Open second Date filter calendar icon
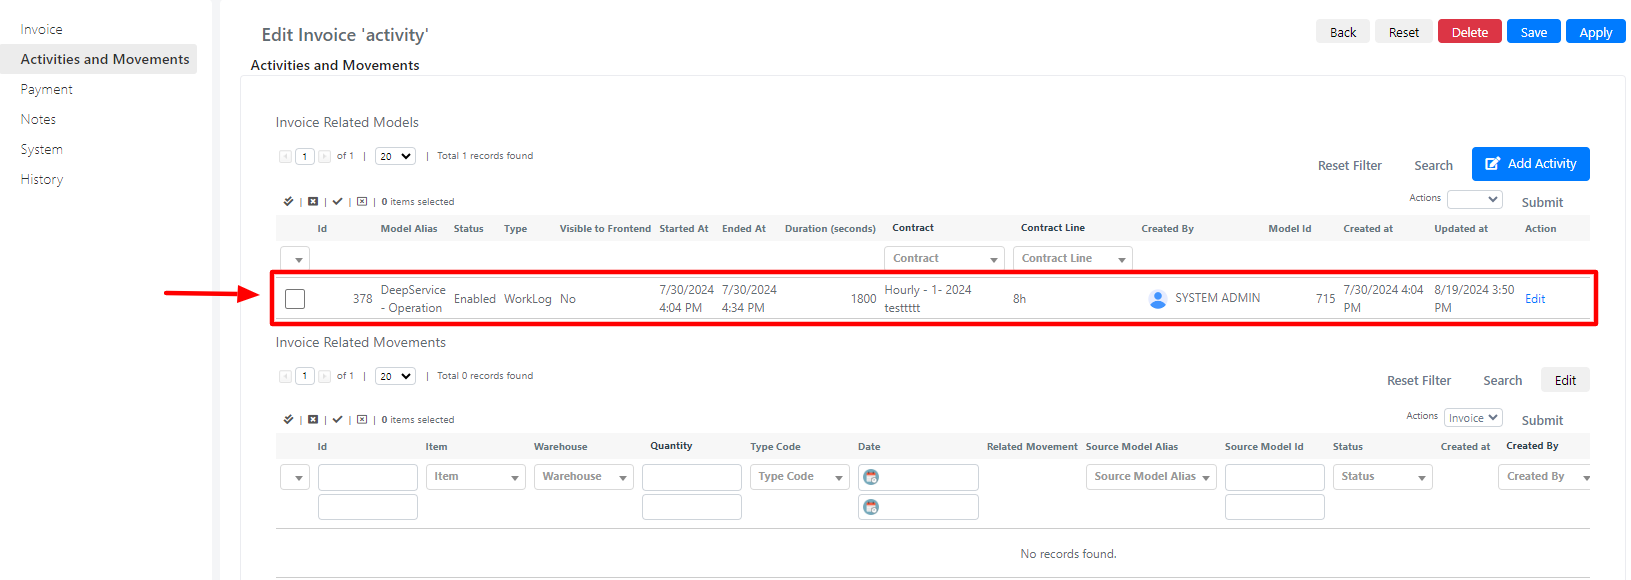The height and width of the screenshot is (580, 1631). point(871,507)
